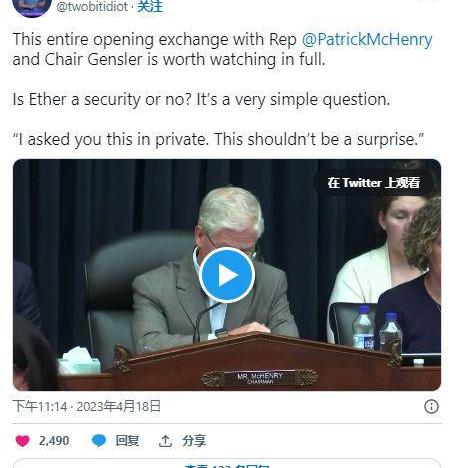Click the quoted line about private question
455x468 pixels.
click(x=218, y=139)
